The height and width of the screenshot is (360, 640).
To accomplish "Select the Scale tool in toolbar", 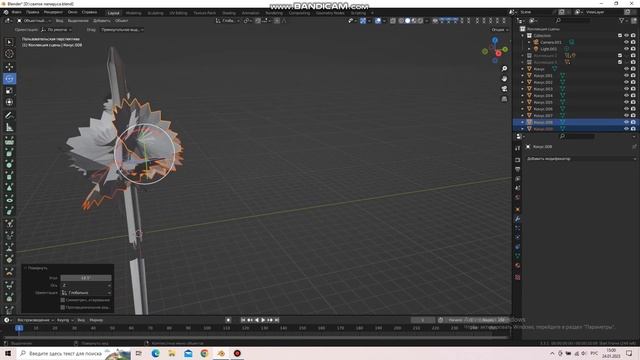I will pyautogui.click(x=9, y=90).
